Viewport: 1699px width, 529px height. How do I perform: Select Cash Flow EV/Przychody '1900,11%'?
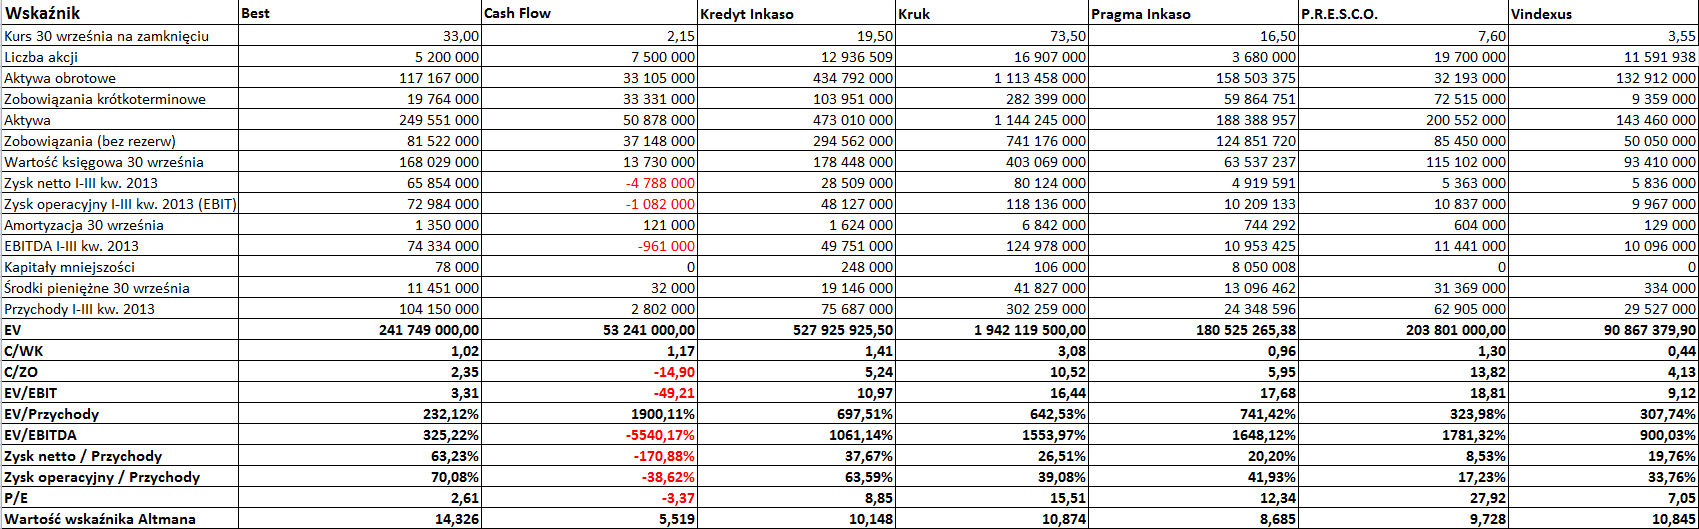[x=664, y=414]
